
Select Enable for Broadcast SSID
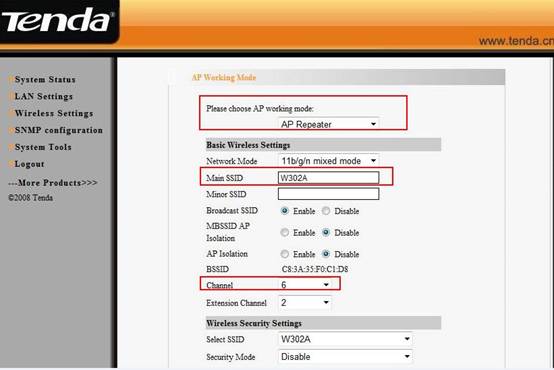(x=284, y=211)
